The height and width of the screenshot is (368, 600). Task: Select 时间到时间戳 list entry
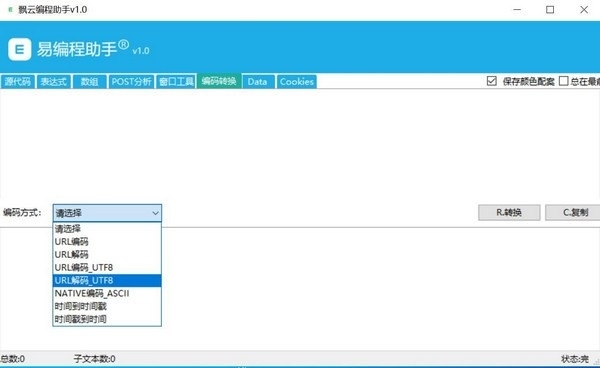107,306
